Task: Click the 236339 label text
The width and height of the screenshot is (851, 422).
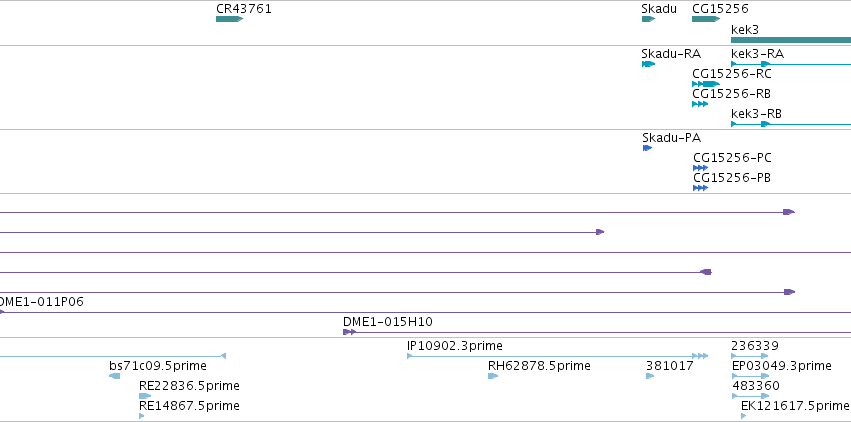Action: [755, 346]
